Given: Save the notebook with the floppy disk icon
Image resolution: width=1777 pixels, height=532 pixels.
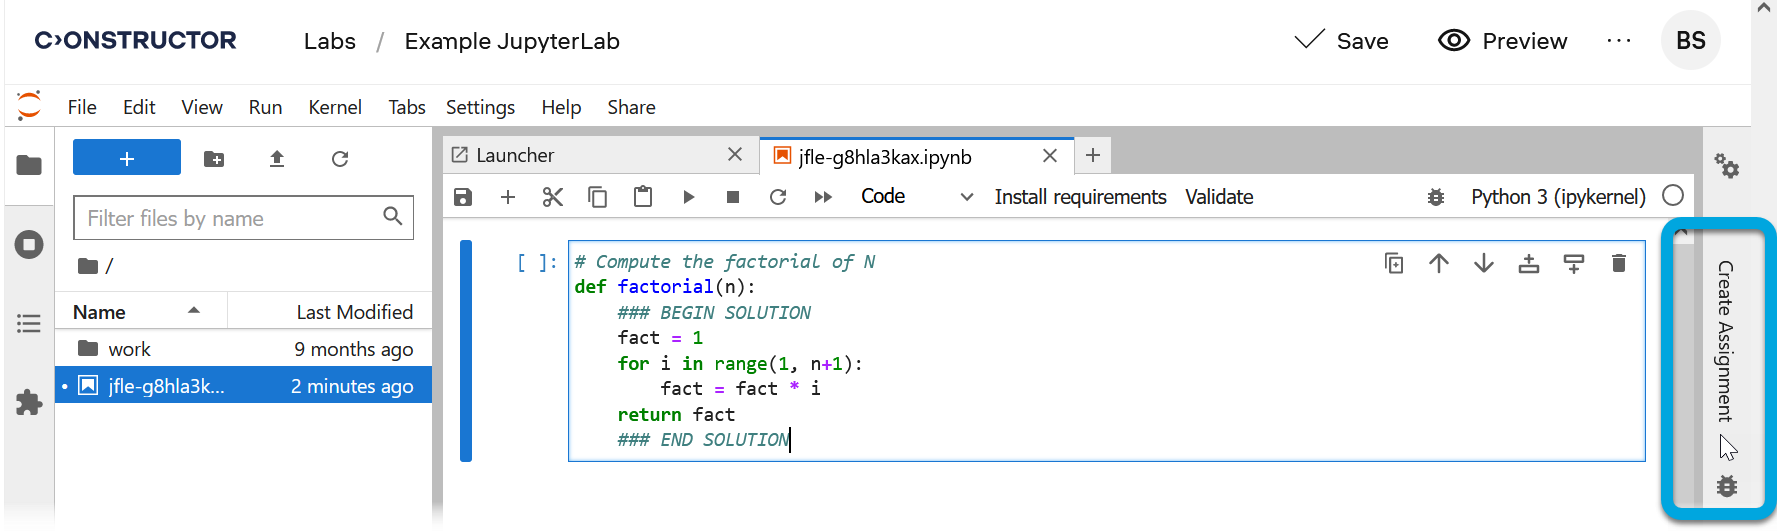Looking at the screenshot, I should [462, 197].
